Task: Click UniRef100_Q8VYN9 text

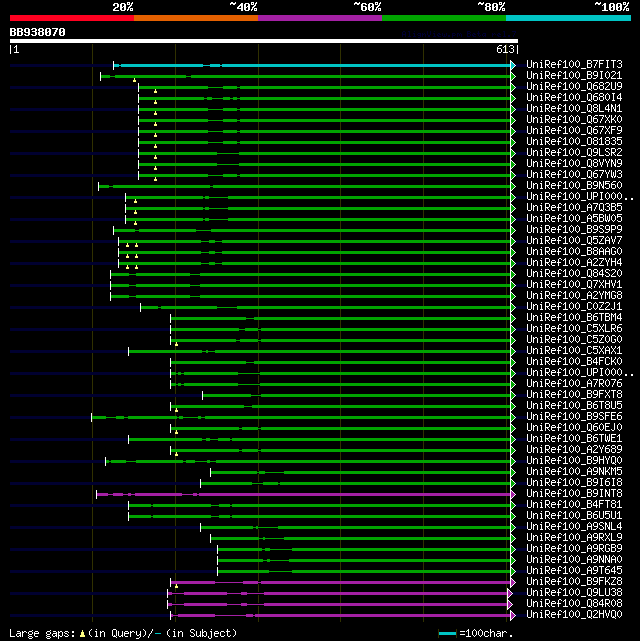Action: (x=574, y=164)
